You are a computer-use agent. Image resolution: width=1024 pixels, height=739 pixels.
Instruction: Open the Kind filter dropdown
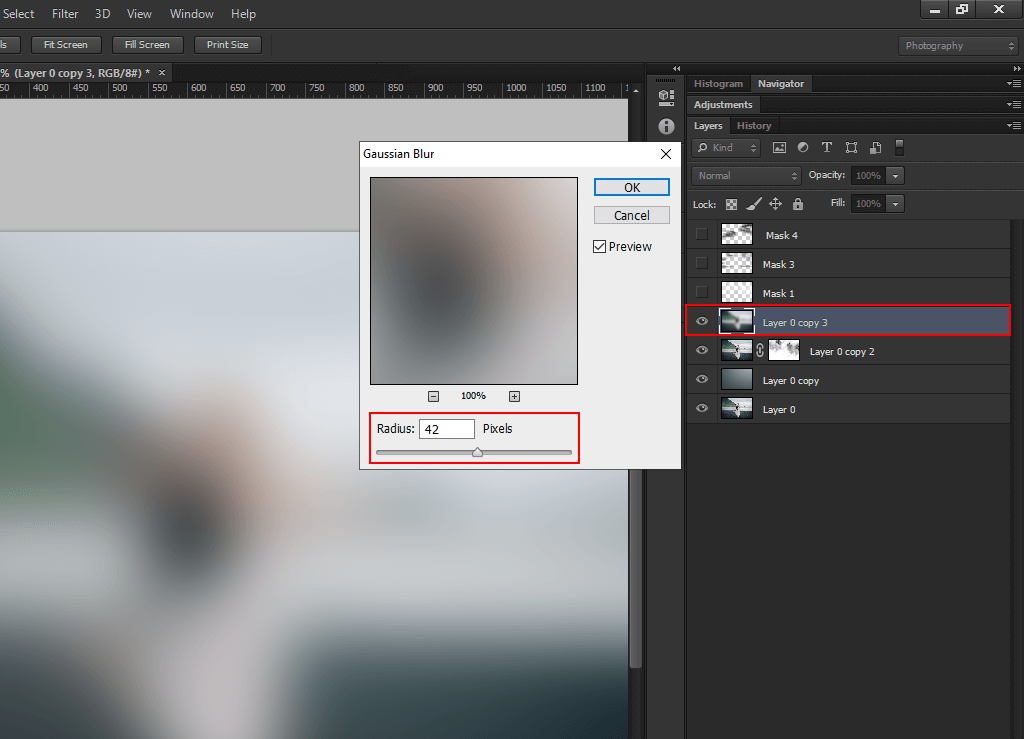(726, 148)
